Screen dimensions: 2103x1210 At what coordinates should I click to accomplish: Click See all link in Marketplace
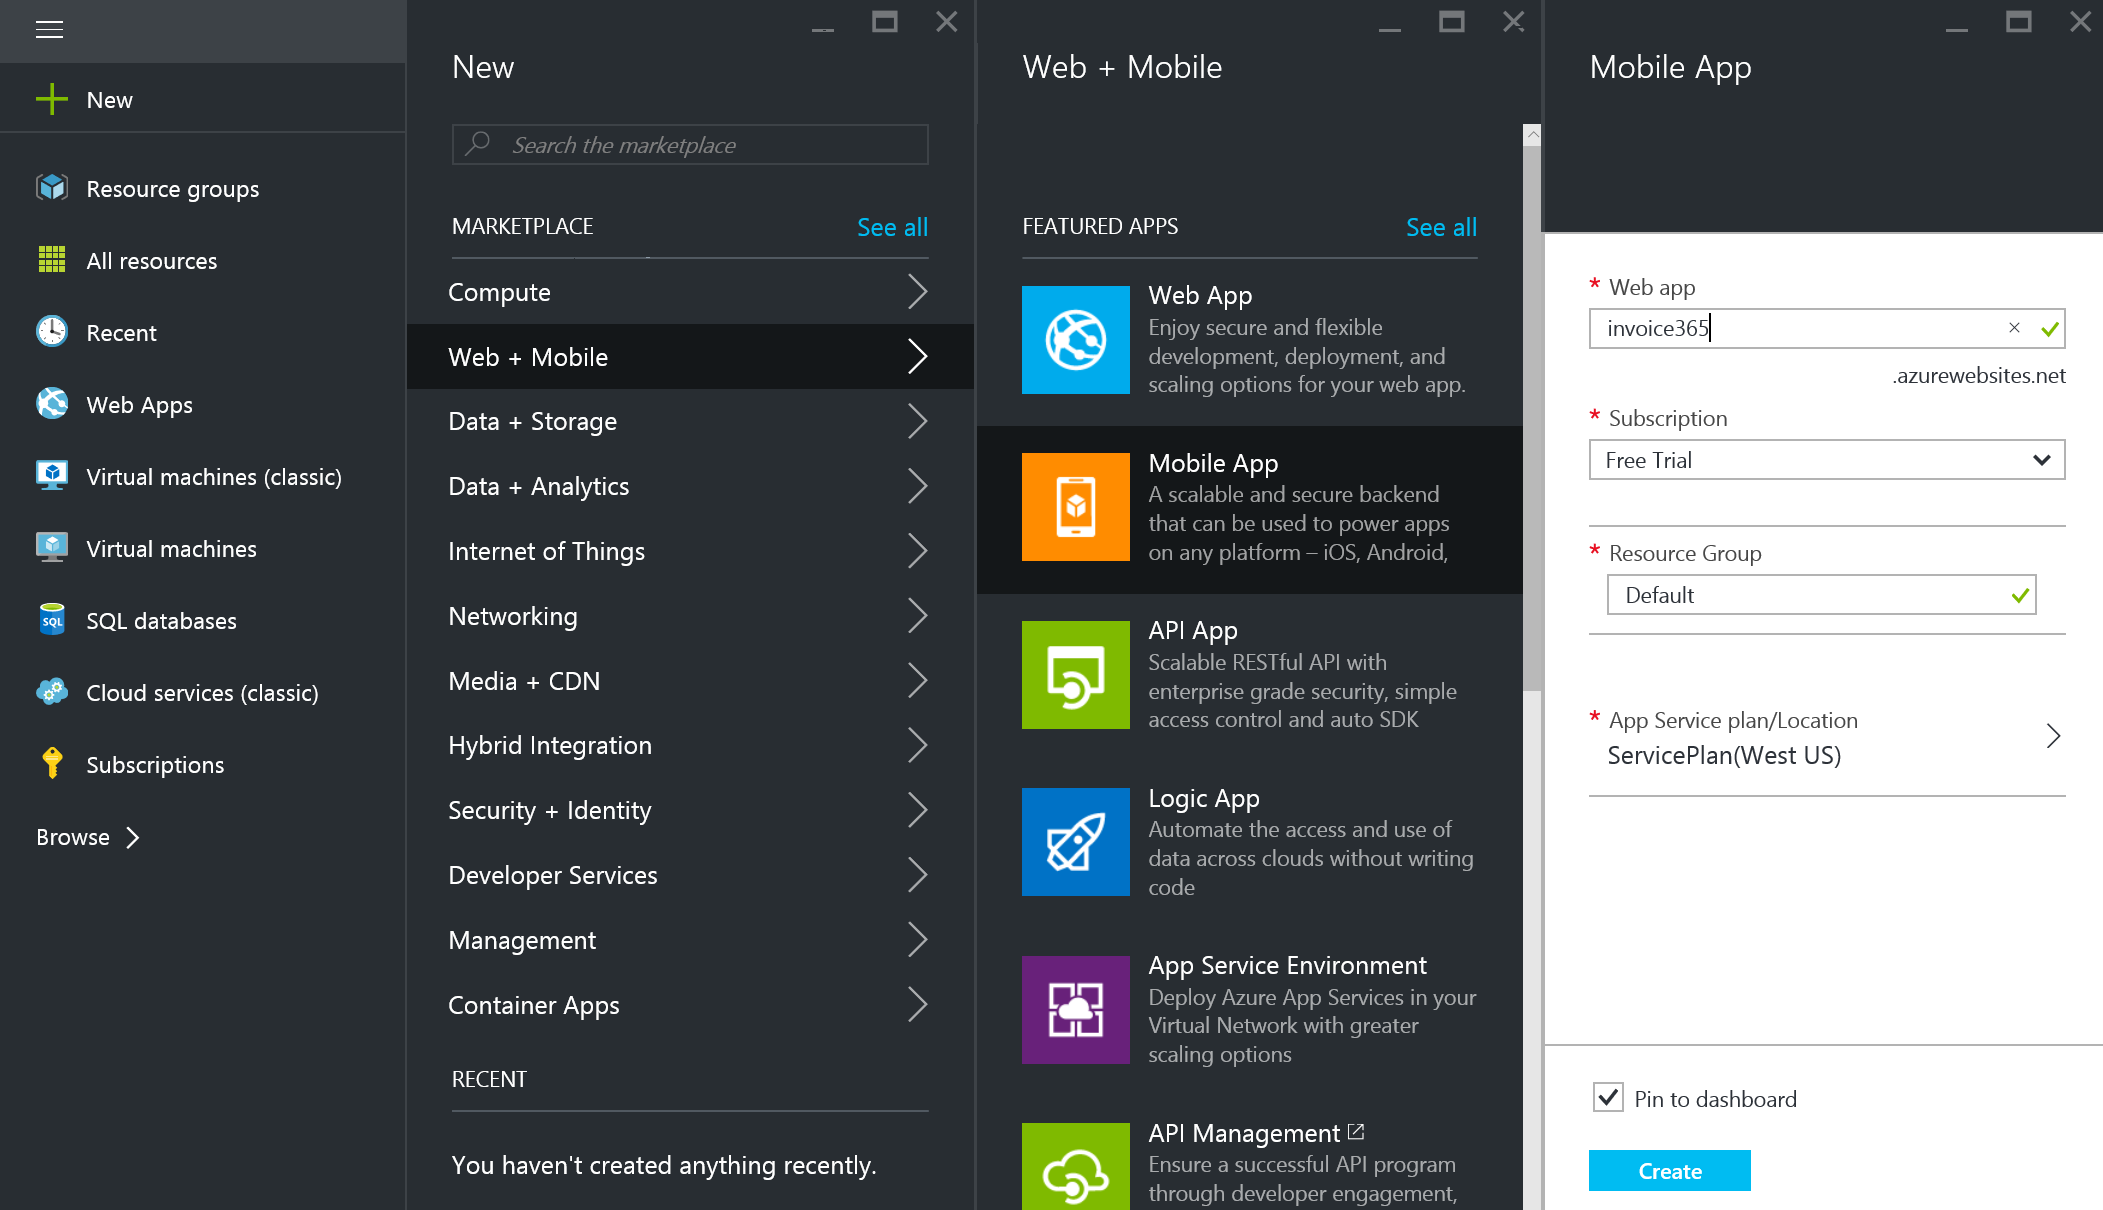coord(892,227)
